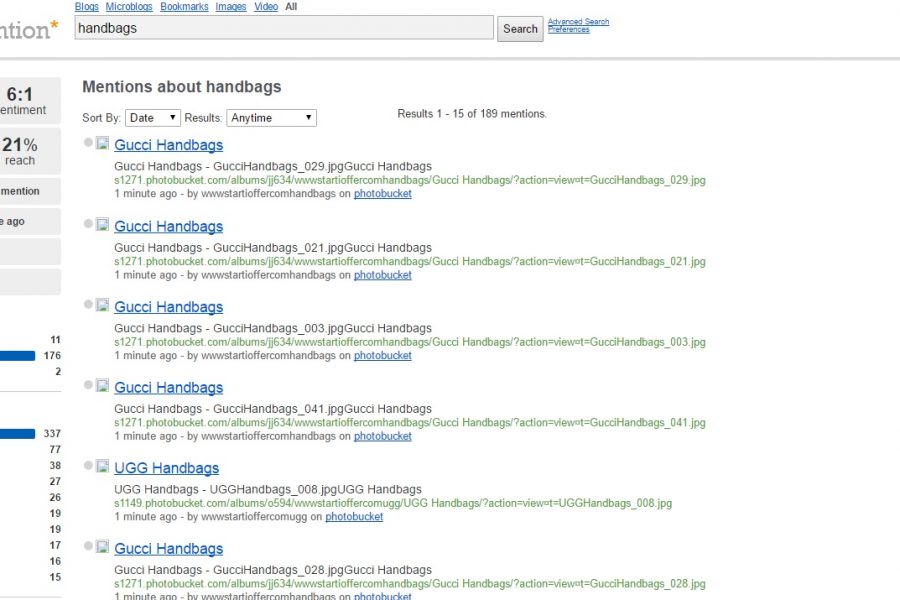Open the Advanced Search link
Viewport: 900px width, 600px height.
[x=578, y=21]
